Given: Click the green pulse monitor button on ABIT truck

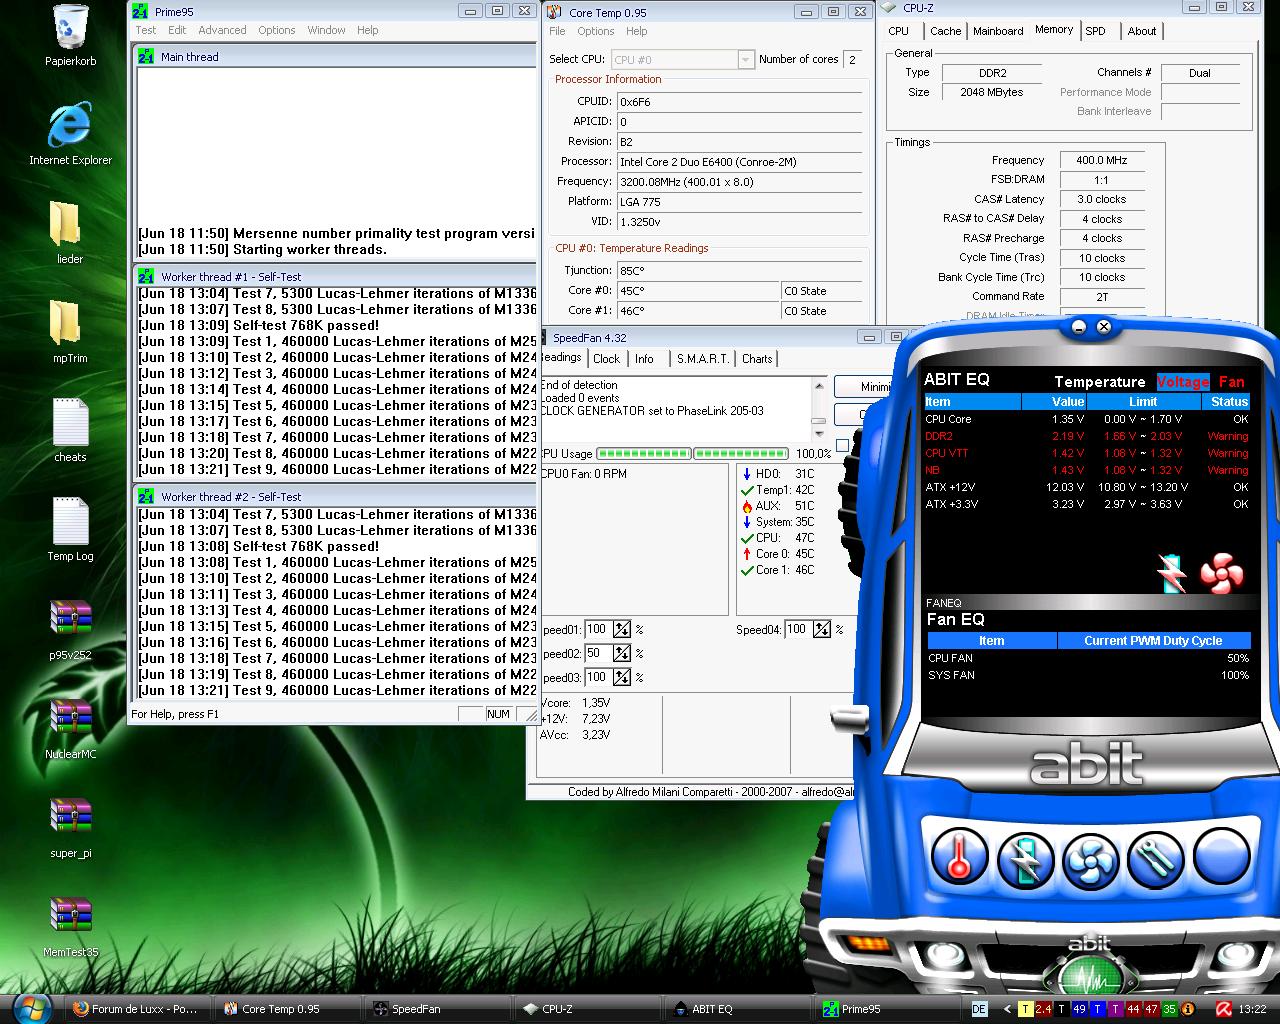Looking at the screenshot, I should coord(1089,977).
